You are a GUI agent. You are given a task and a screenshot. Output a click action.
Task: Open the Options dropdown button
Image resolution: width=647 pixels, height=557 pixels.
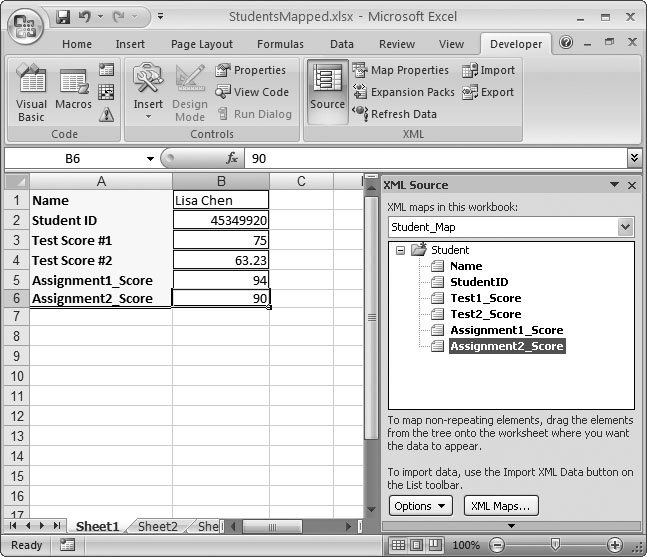[420, 506]
